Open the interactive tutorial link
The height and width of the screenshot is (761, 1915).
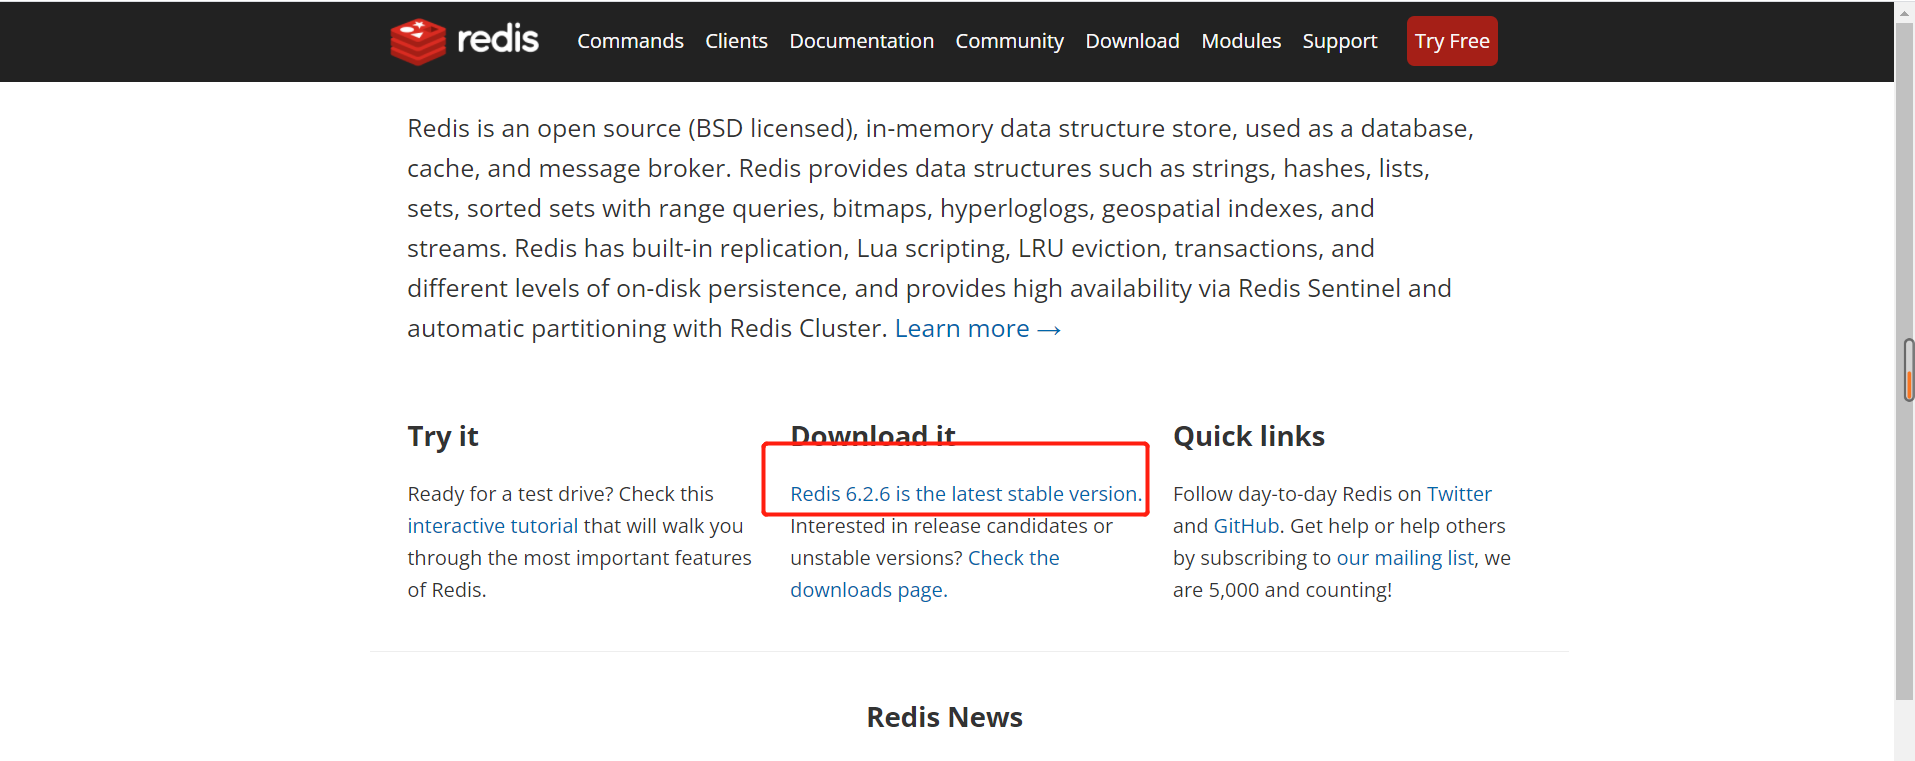[493, 526]
